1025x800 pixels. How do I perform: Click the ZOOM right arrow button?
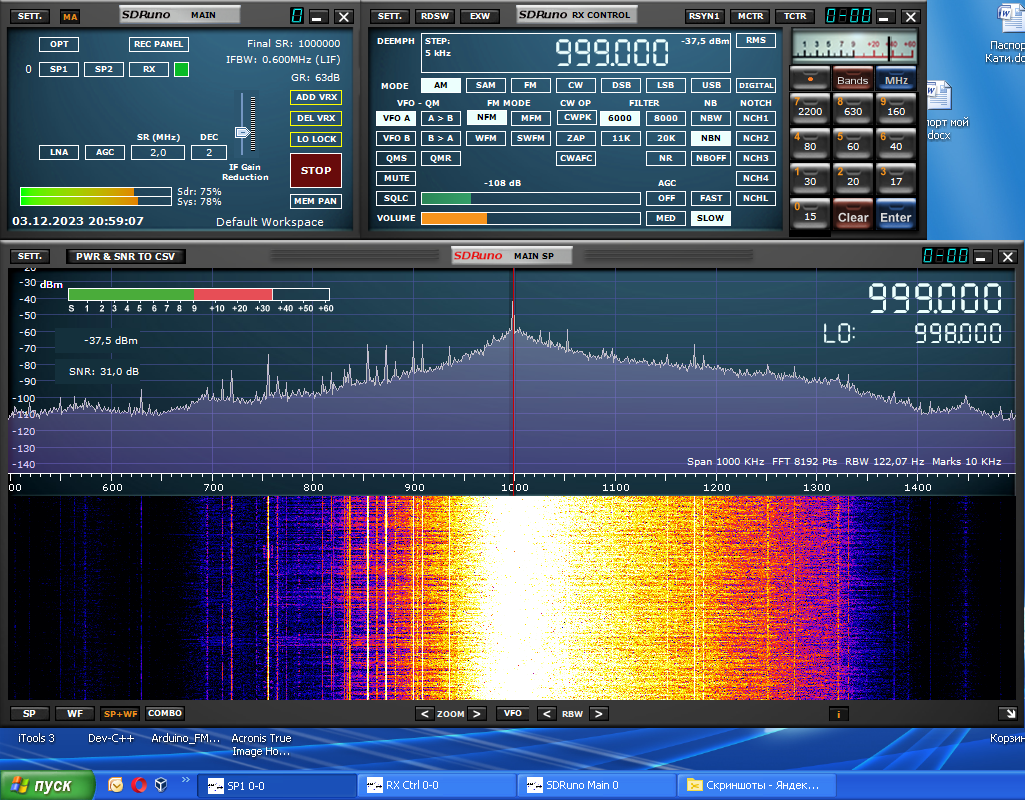(x=477, y=714)
